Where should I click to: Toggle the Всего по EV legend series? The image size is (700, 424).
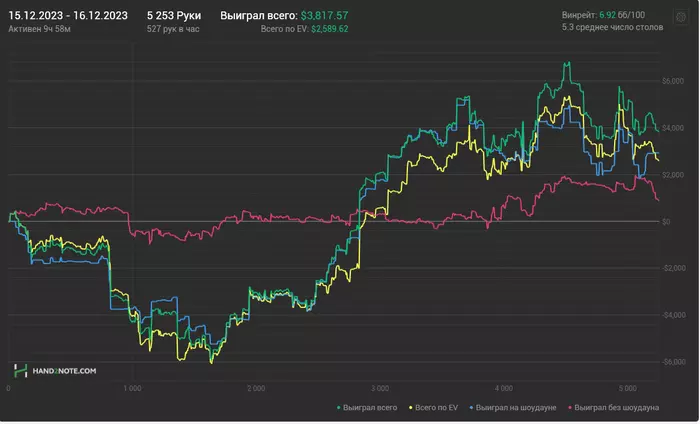click(437, 409)
